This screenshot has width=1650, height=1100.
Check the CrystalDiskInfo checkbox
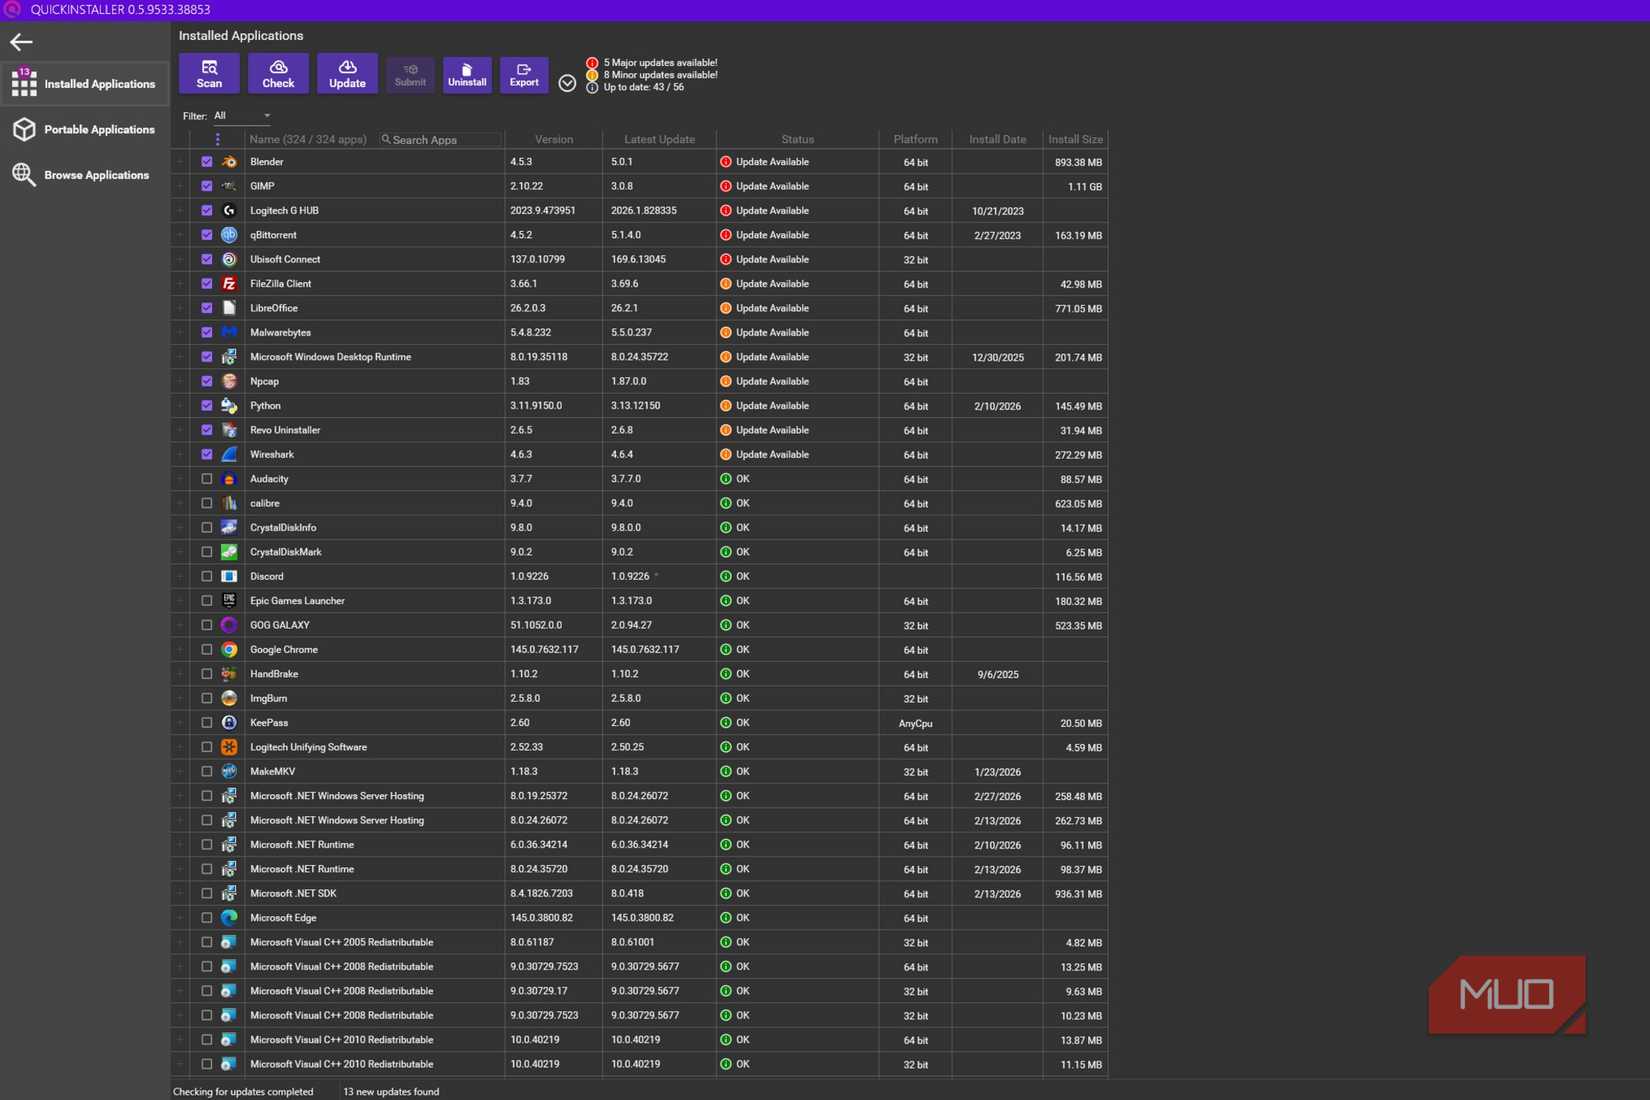pos(207,528)
